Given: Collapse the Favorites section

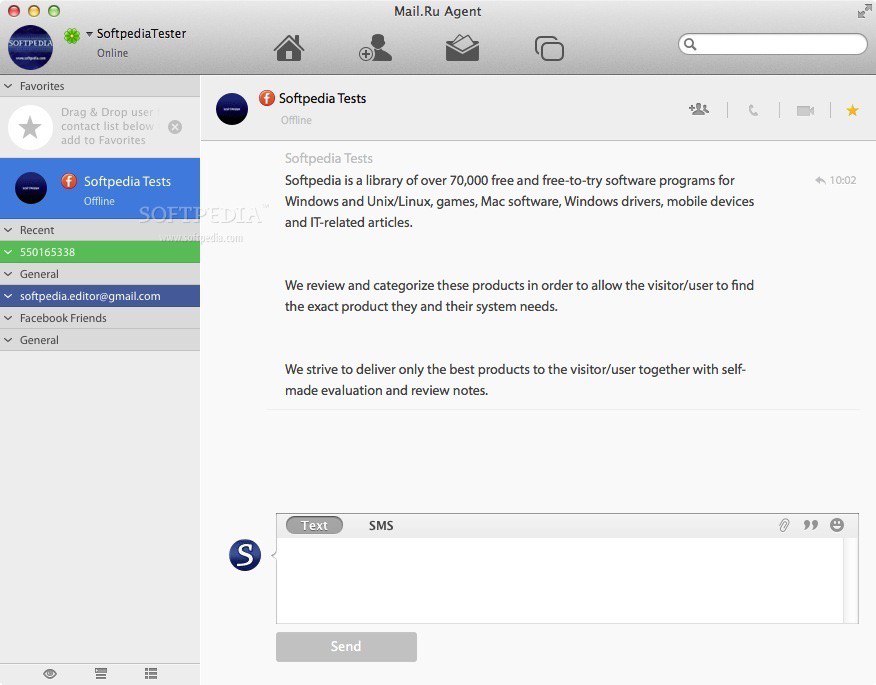Looking at the screenshot, I should point(8,86).
